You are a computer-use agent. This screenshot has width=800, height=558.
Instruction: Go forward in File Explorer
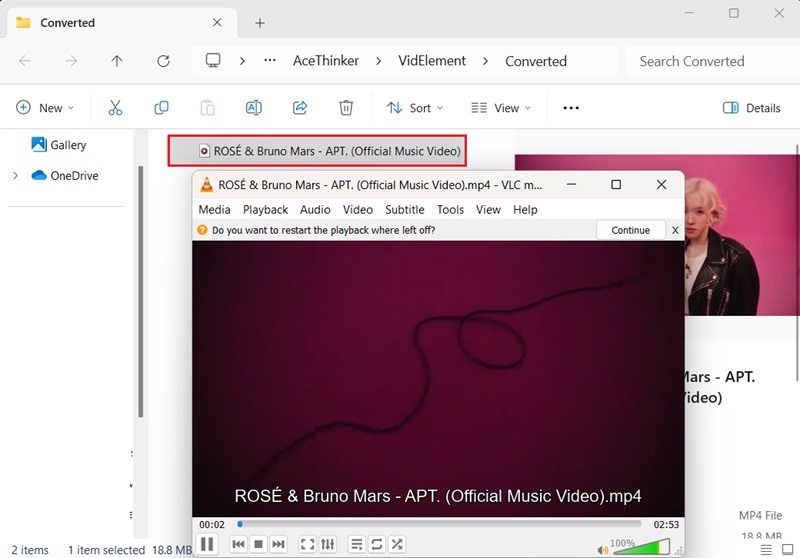pos(71,61)
